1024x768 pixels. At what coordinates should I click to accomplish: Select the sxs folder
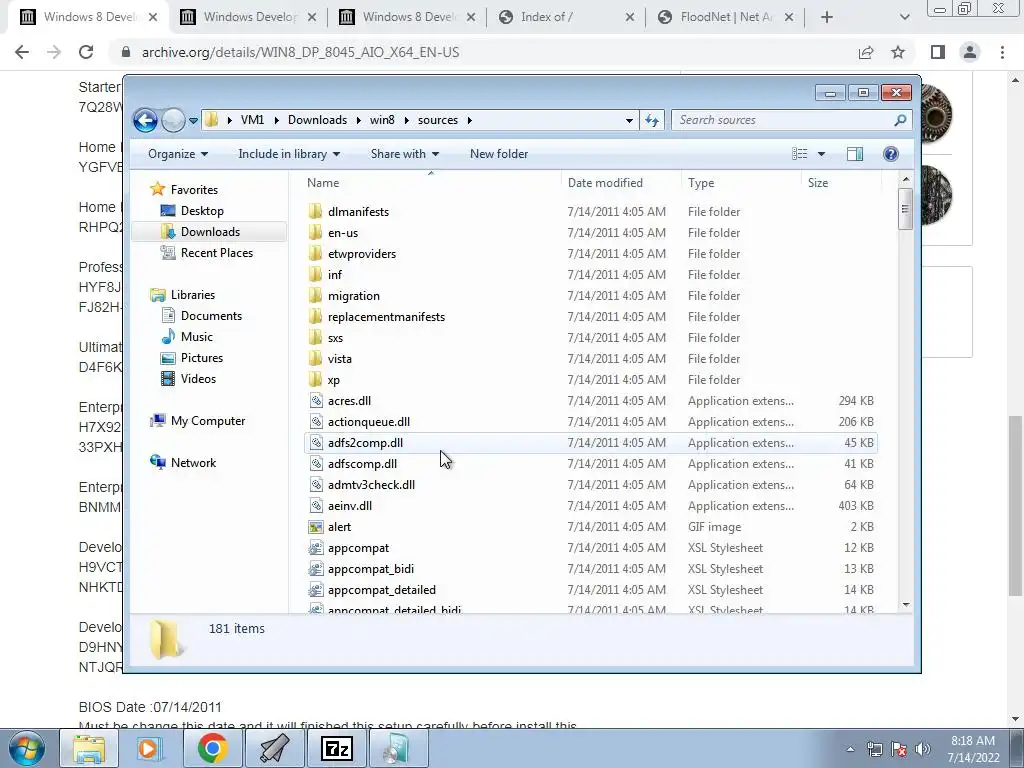point(335,338)
